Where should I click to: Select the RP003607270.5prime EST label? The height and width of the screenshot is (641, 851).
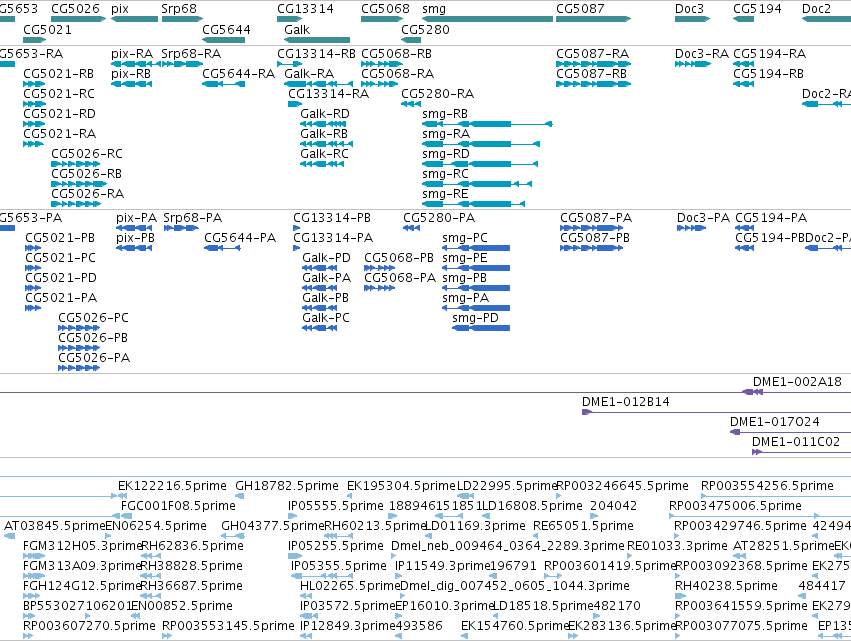pos(90,626)
